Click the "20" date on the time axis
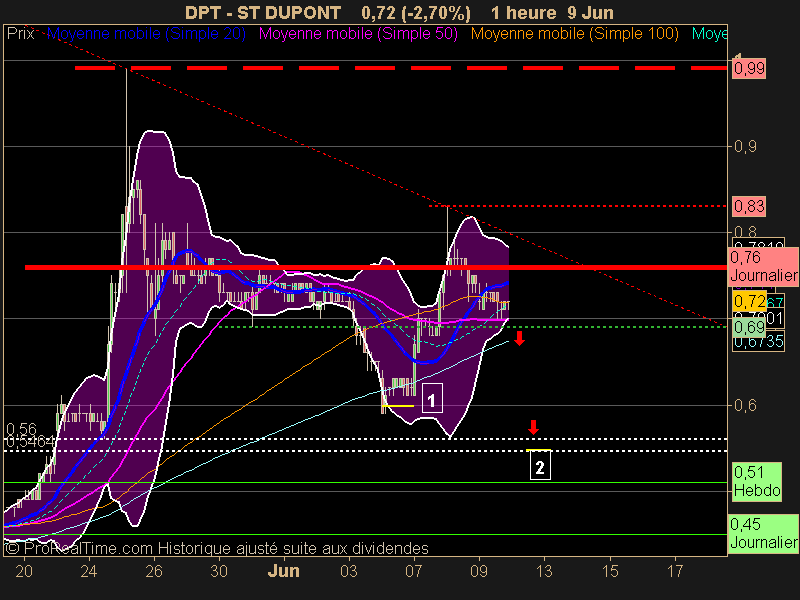800x600 pixels. point(24,571)
